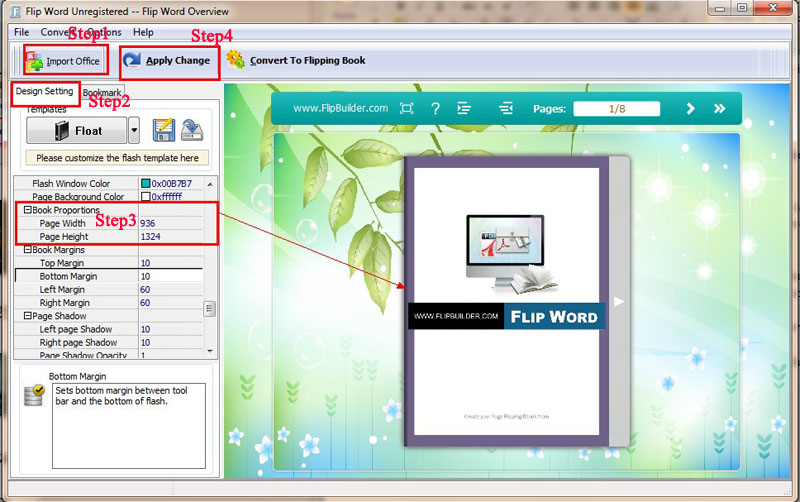800x502 pixels.
Task: Click the load template settings icon
Action: tap(192, 130)
